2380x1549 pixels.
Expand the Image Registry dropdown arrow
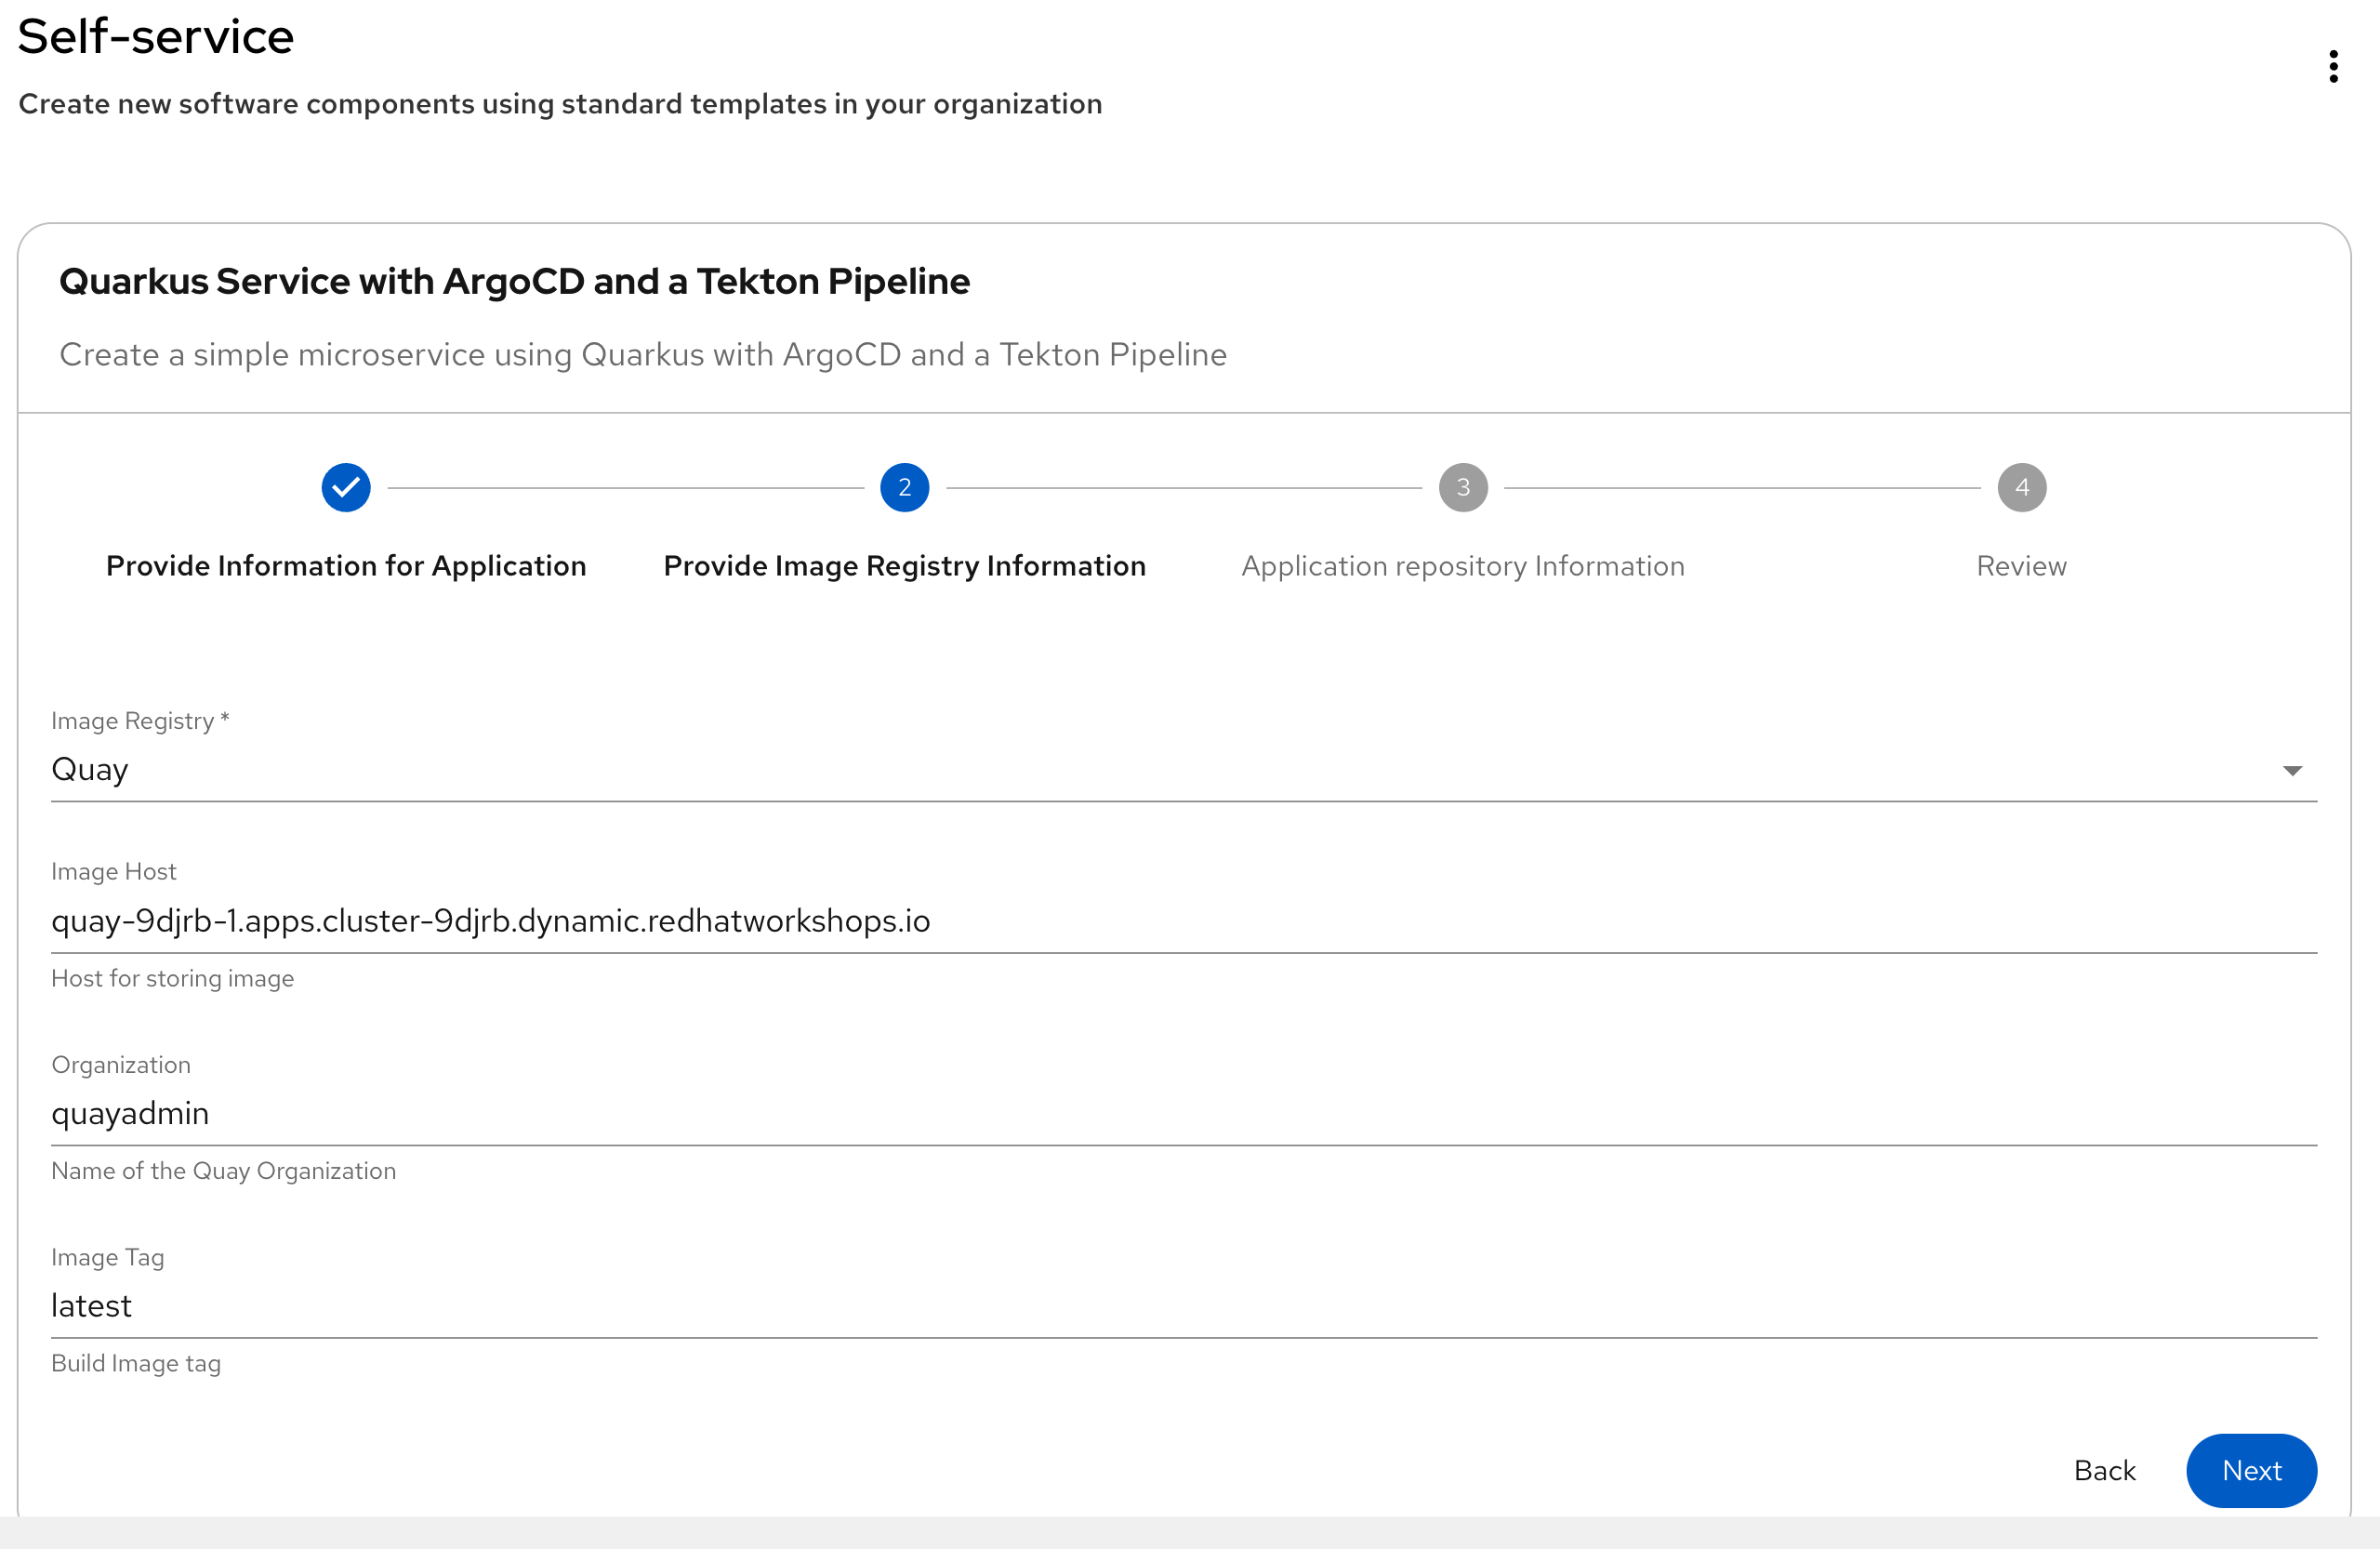2292,770
